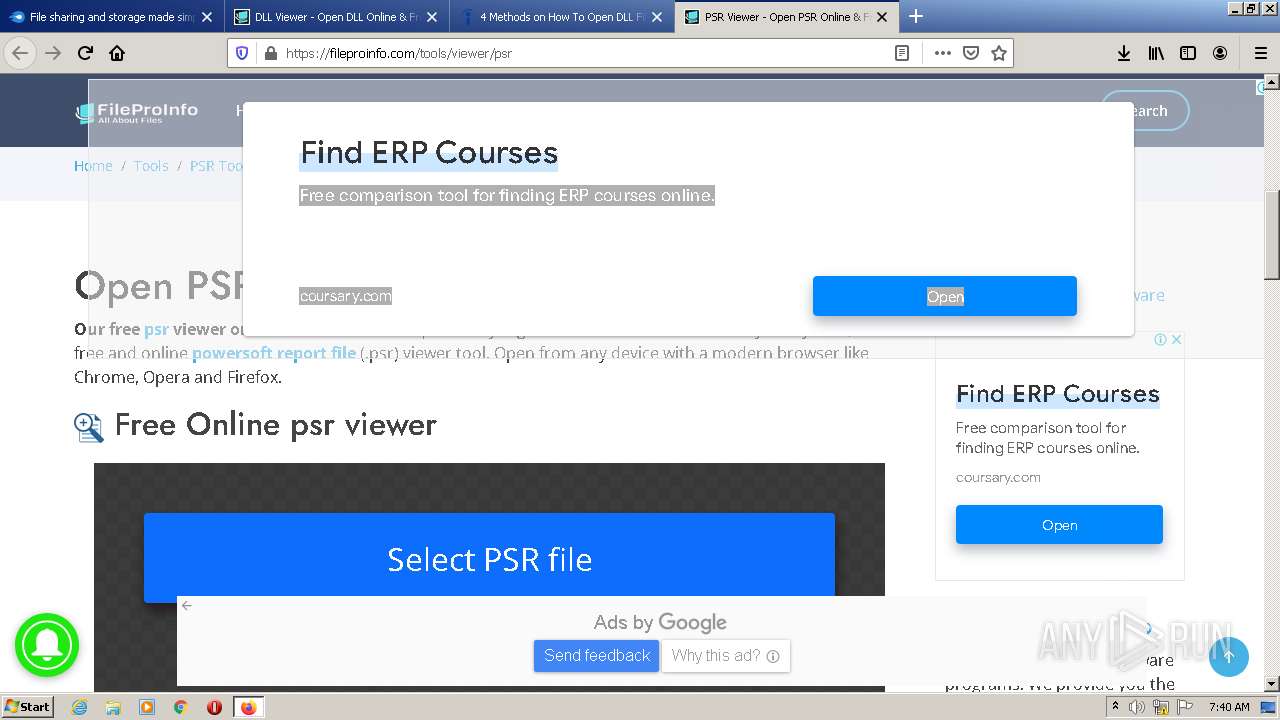The width and height of the screenshot is (1280, 720).
Task: Open the Firefox hamburger menu
Action: click(1260, 53)
